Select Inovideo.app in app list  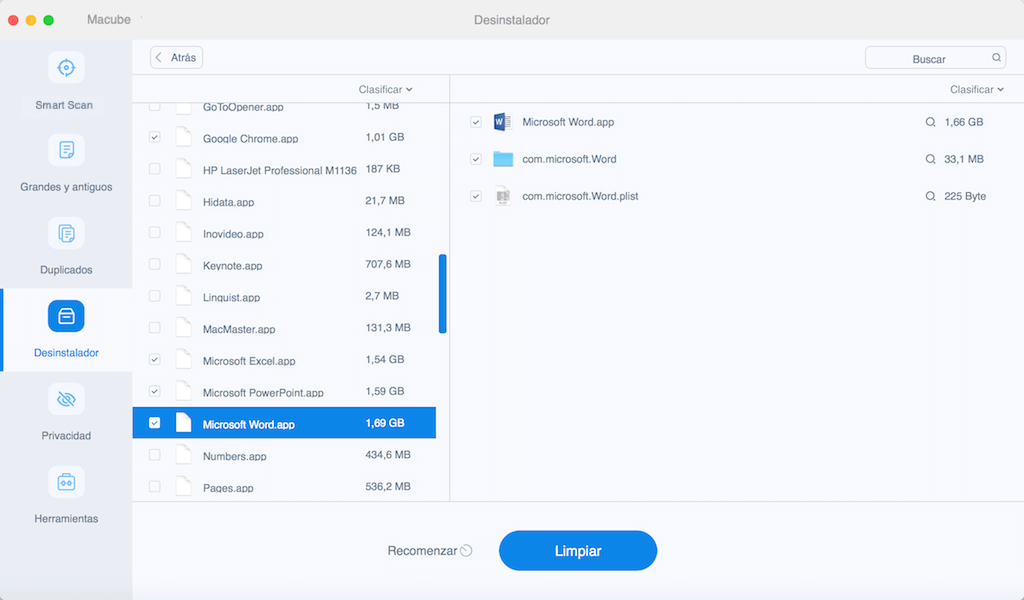233,234
